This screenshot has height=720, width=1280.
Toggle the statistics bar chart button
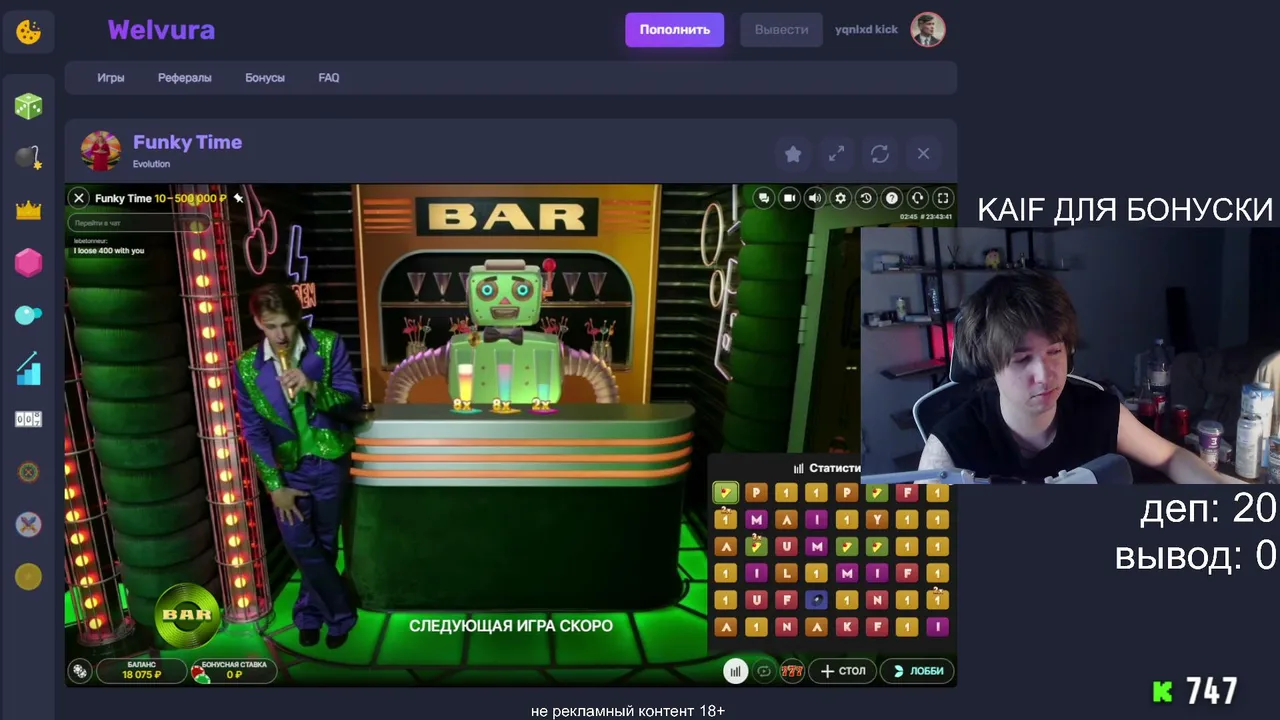tap(735, 671)
